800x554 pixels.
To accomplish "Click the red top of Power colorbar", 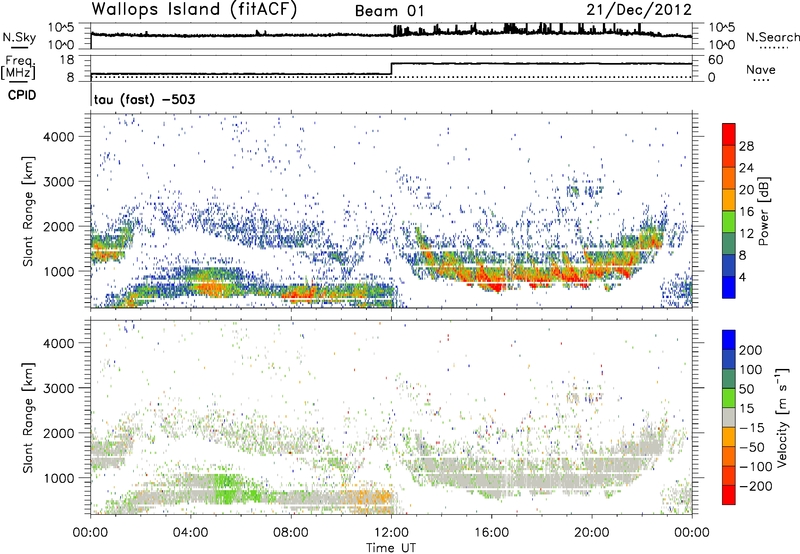I will click(729, 134).
